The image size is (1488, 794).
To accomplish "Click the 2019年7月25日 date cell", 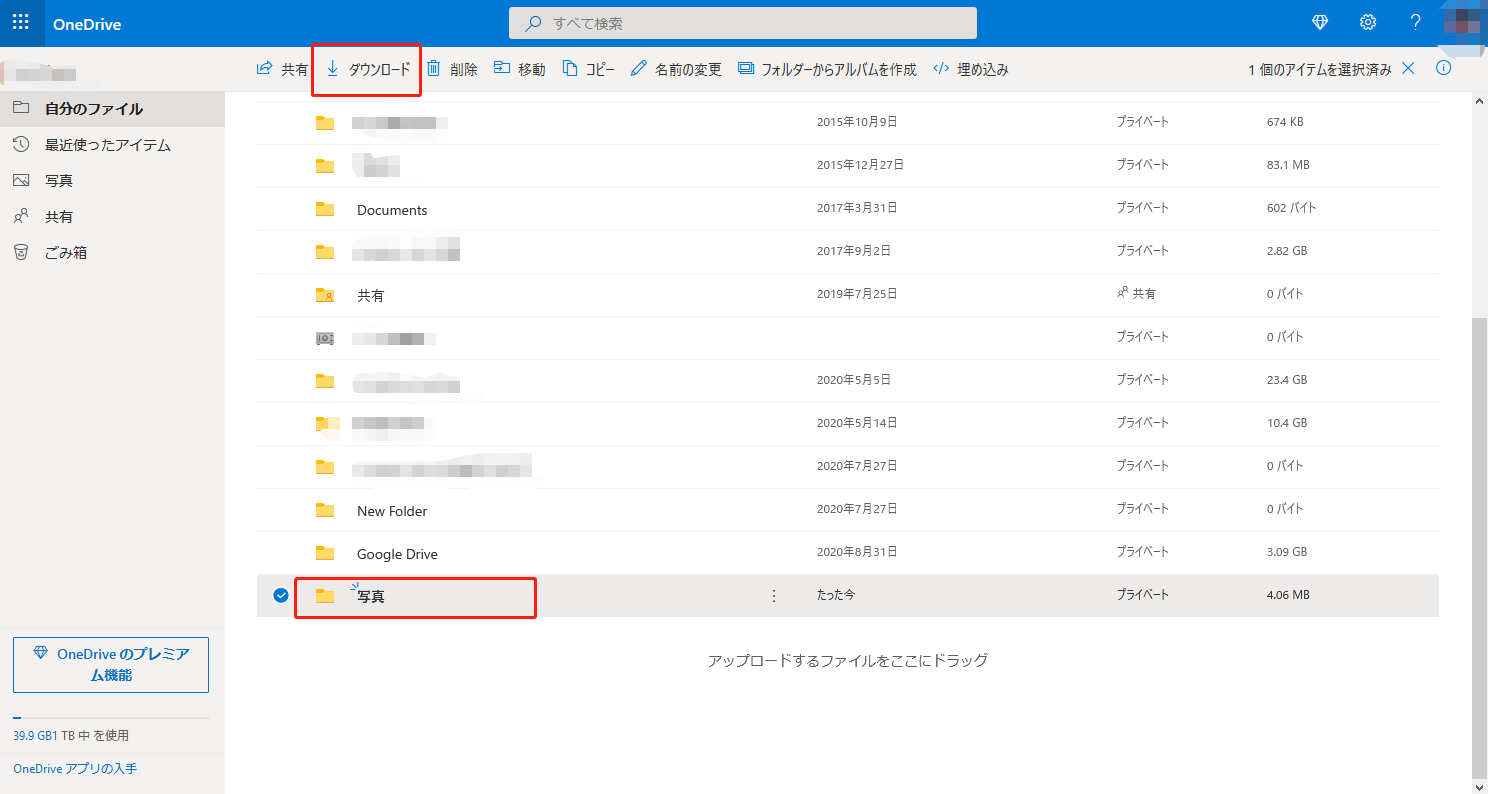I will coord(857,294).
